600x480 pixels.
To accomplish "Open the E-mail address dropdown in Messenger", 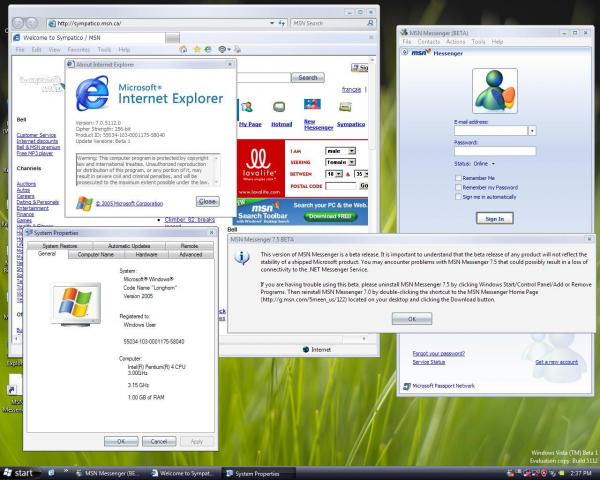I will [532, 131].
